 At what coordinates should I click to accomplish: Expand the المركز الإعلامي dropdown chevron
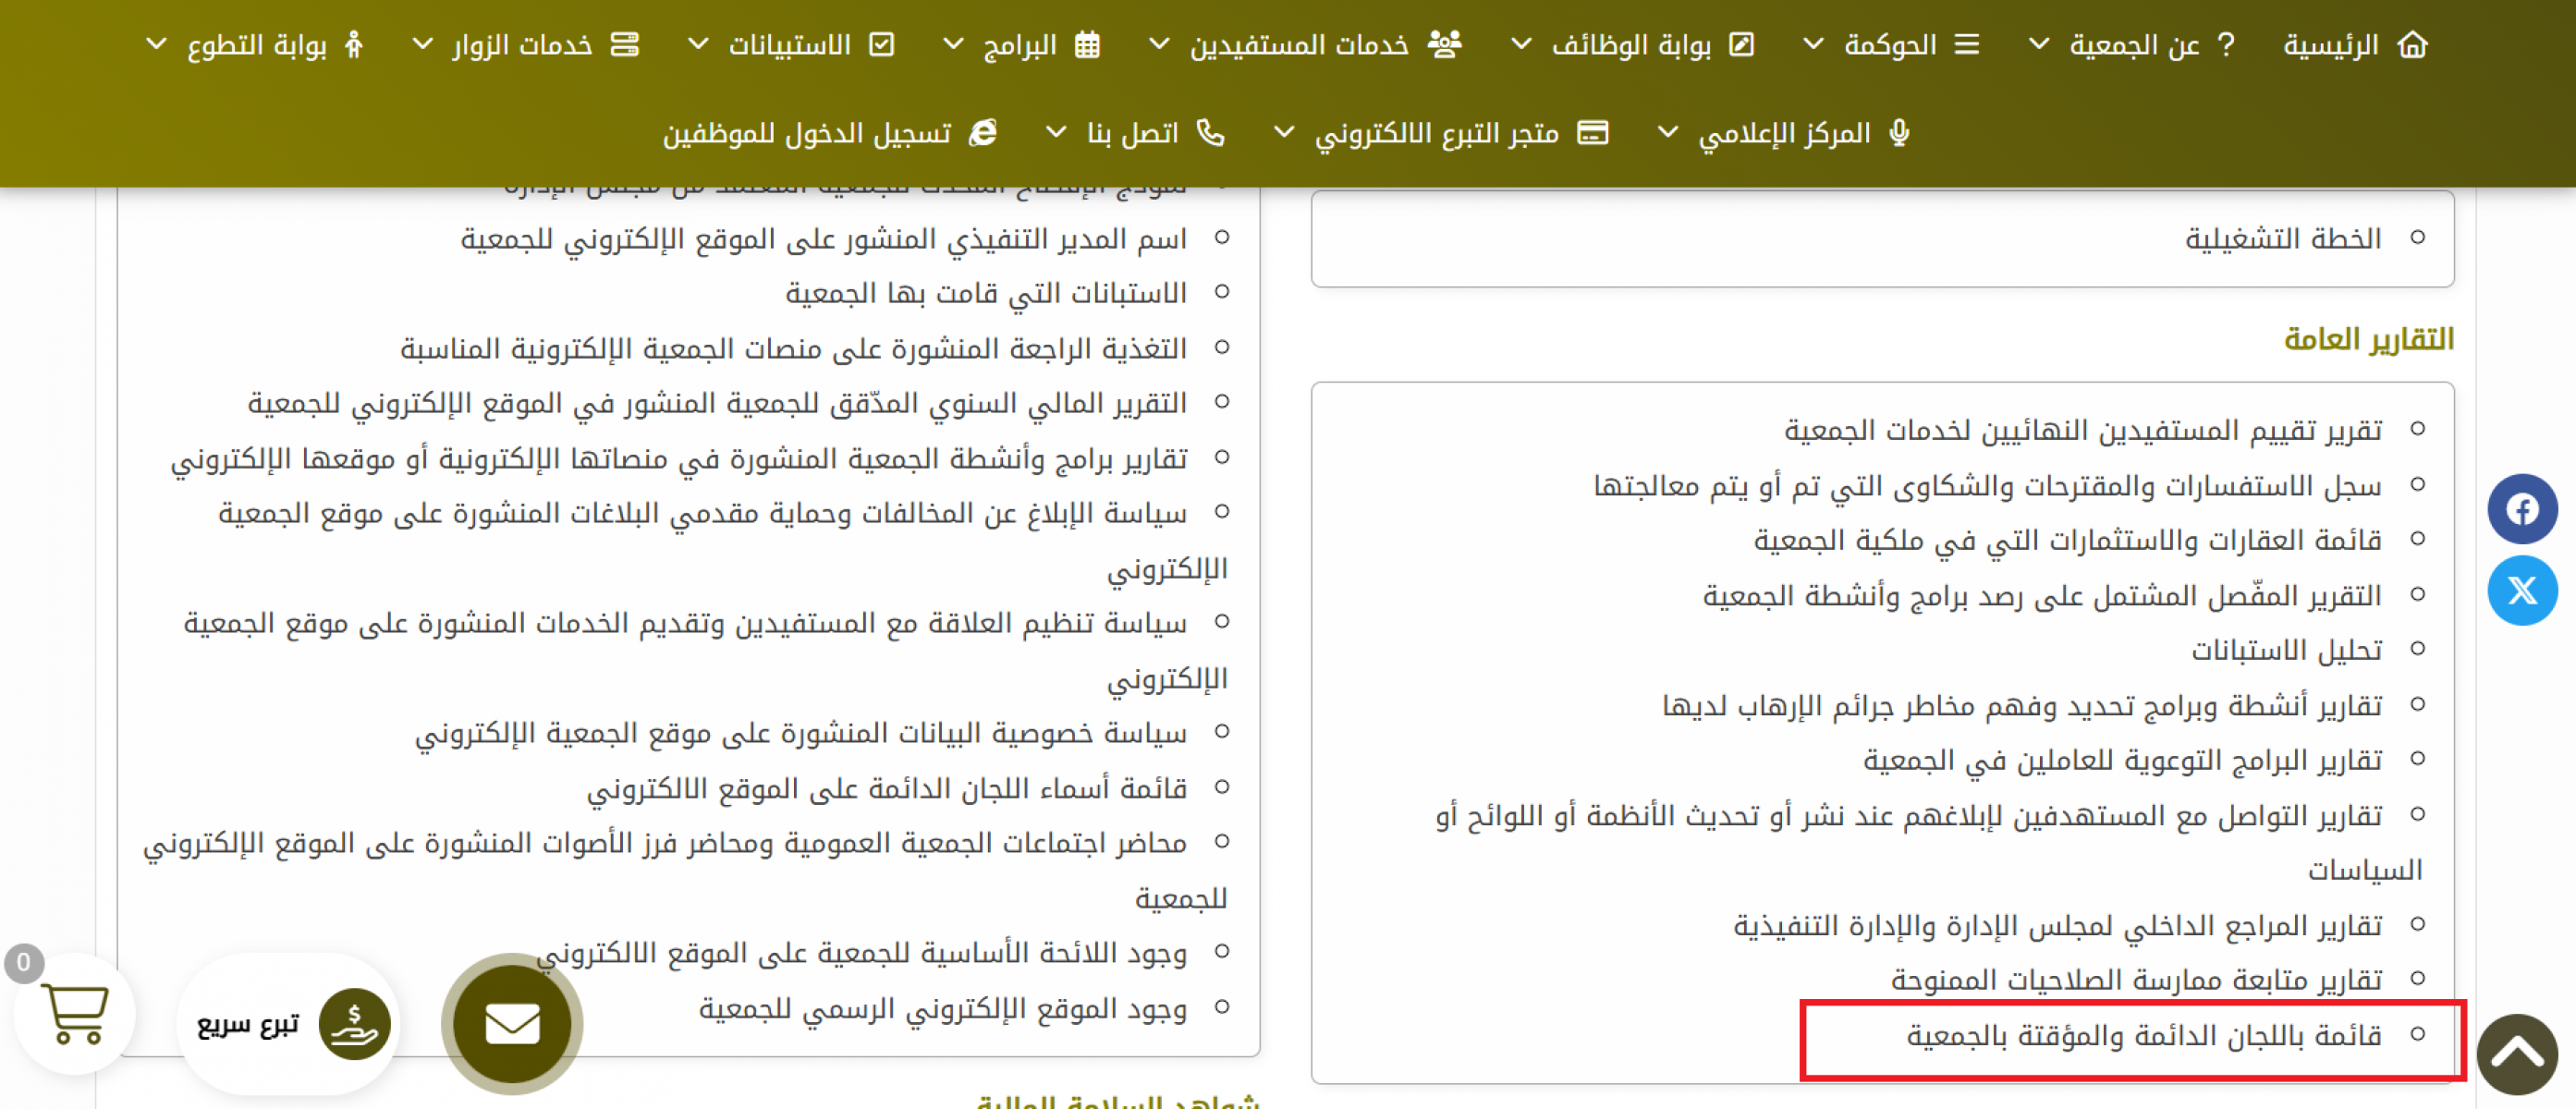1667,133
